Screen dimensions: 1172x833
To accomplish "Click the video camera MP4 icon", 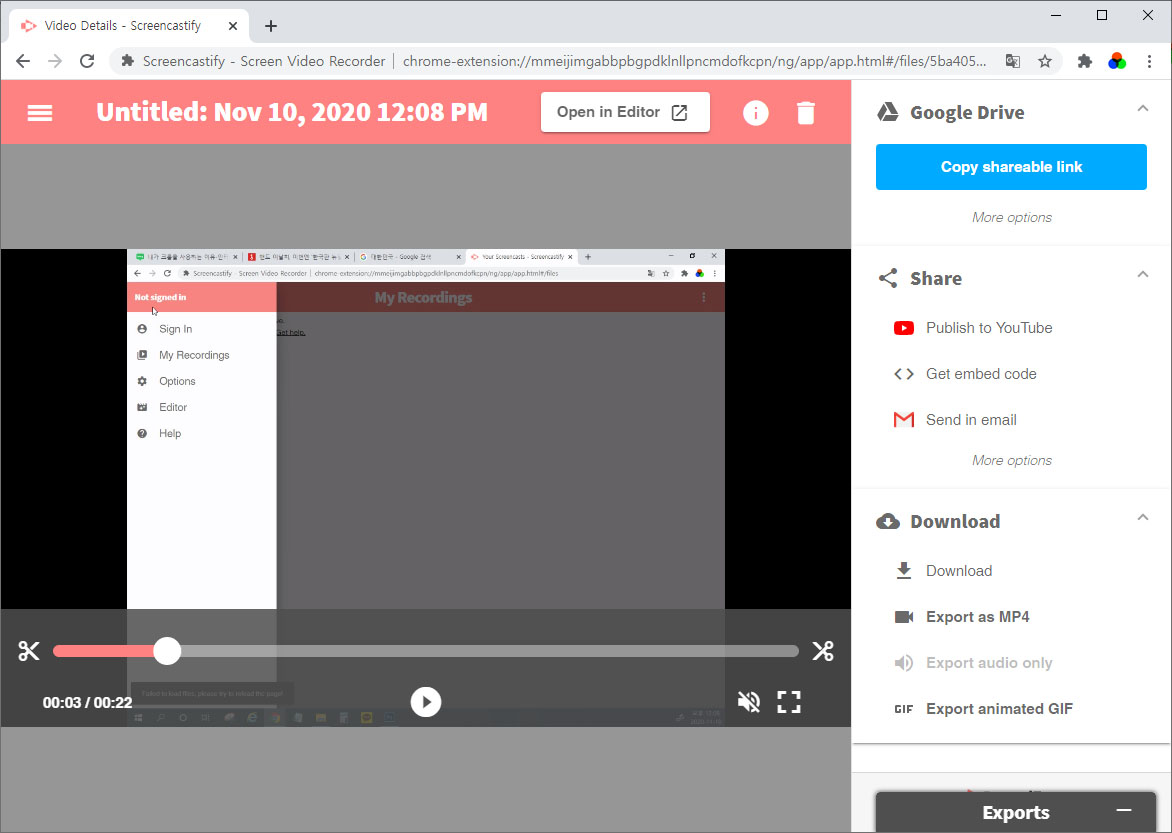I will (903, 617).
